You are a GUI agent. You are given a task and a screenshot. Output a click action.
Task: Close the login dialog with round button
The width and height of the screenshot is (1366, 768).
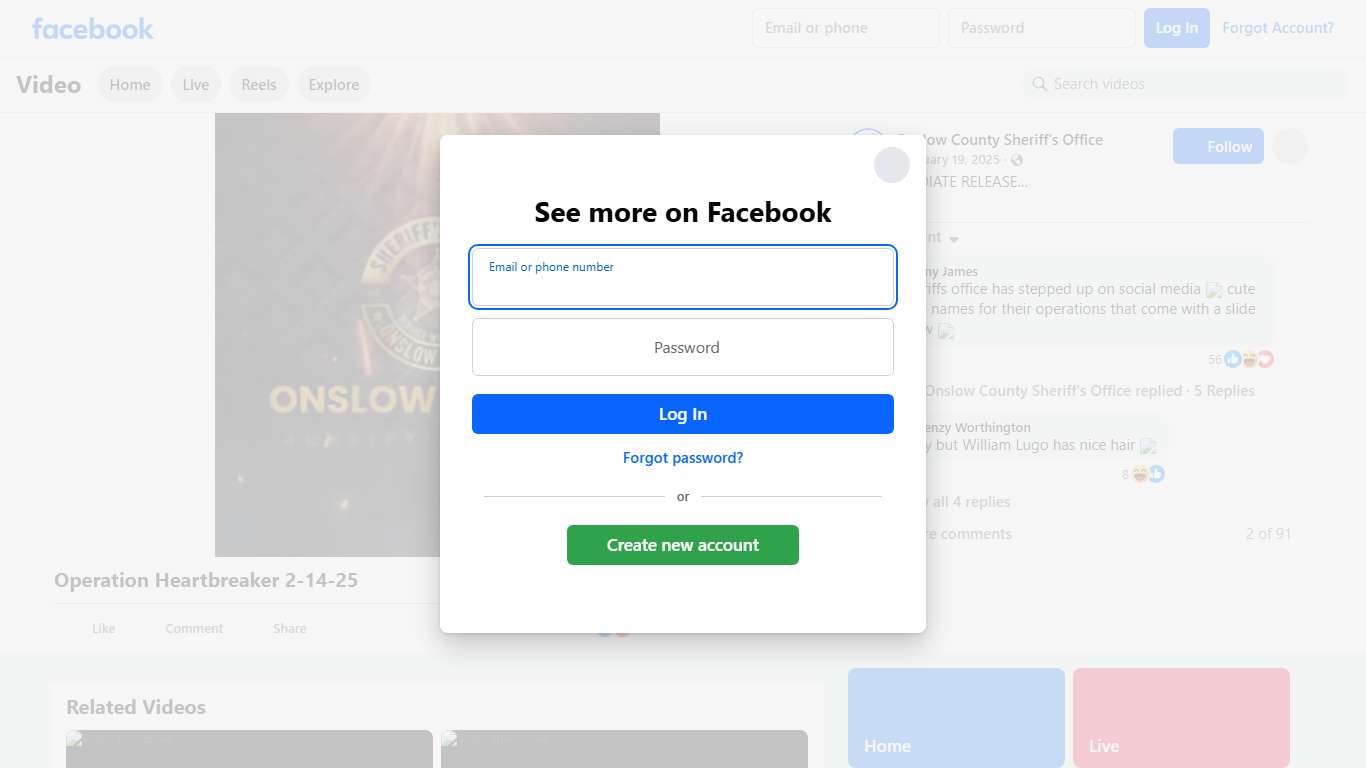coord(892,165)
